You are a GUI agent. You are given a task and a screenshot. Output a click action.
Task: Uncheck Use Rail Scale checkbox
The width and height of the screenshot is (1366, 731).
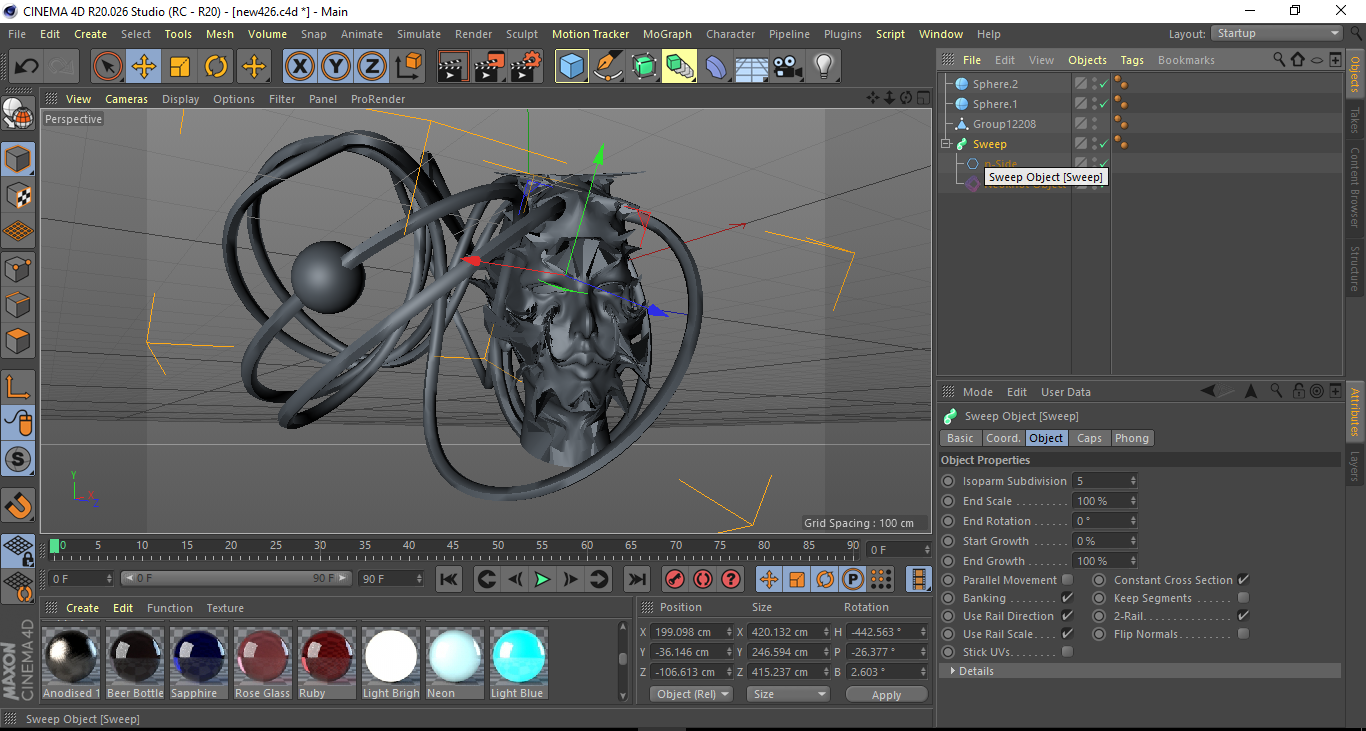coord(1067,634)
